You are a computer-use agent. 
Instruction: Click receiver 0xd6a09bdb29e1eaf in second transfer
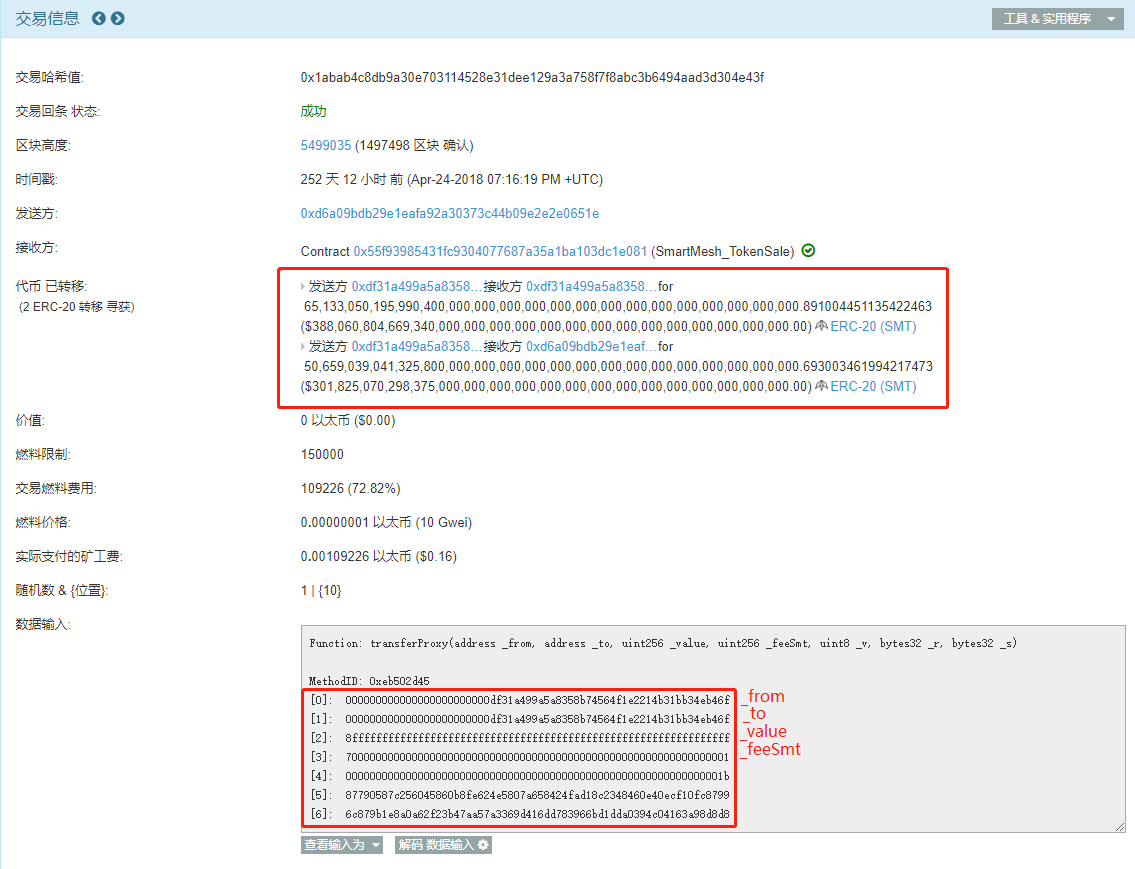pos(591,347)
